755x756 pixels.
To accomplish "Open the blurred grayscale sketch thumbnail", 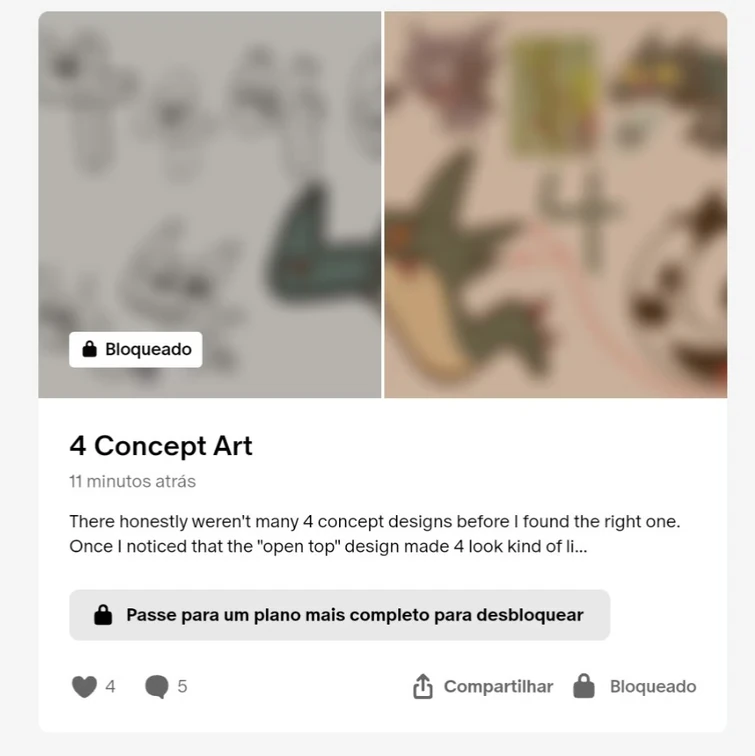I will [210, 205].
